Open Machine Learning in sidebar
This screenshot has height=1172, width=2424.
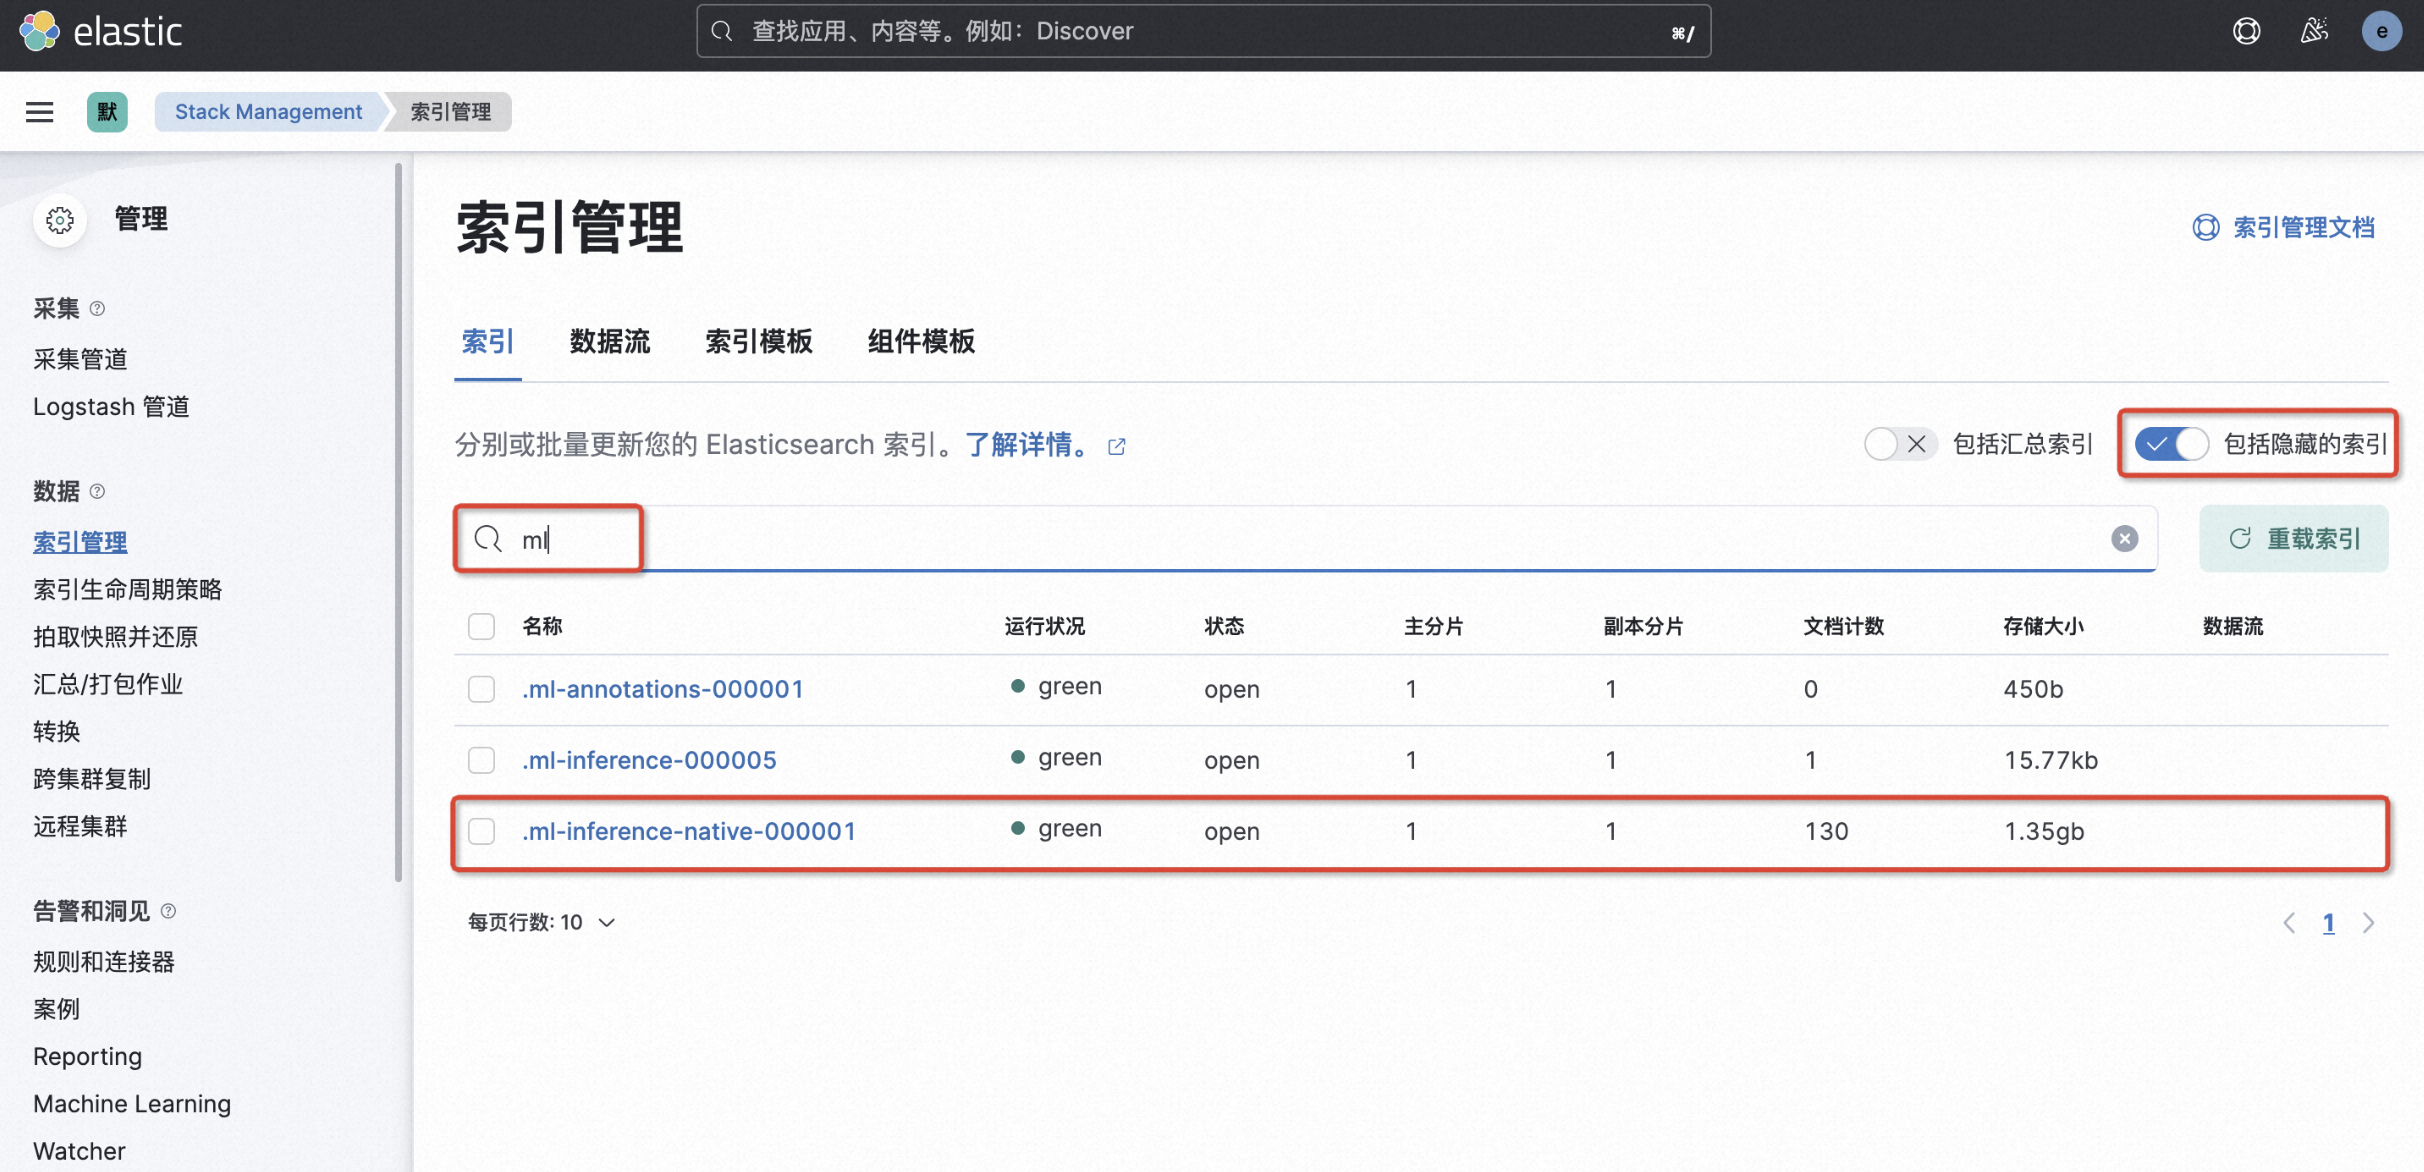[132, 1104]
